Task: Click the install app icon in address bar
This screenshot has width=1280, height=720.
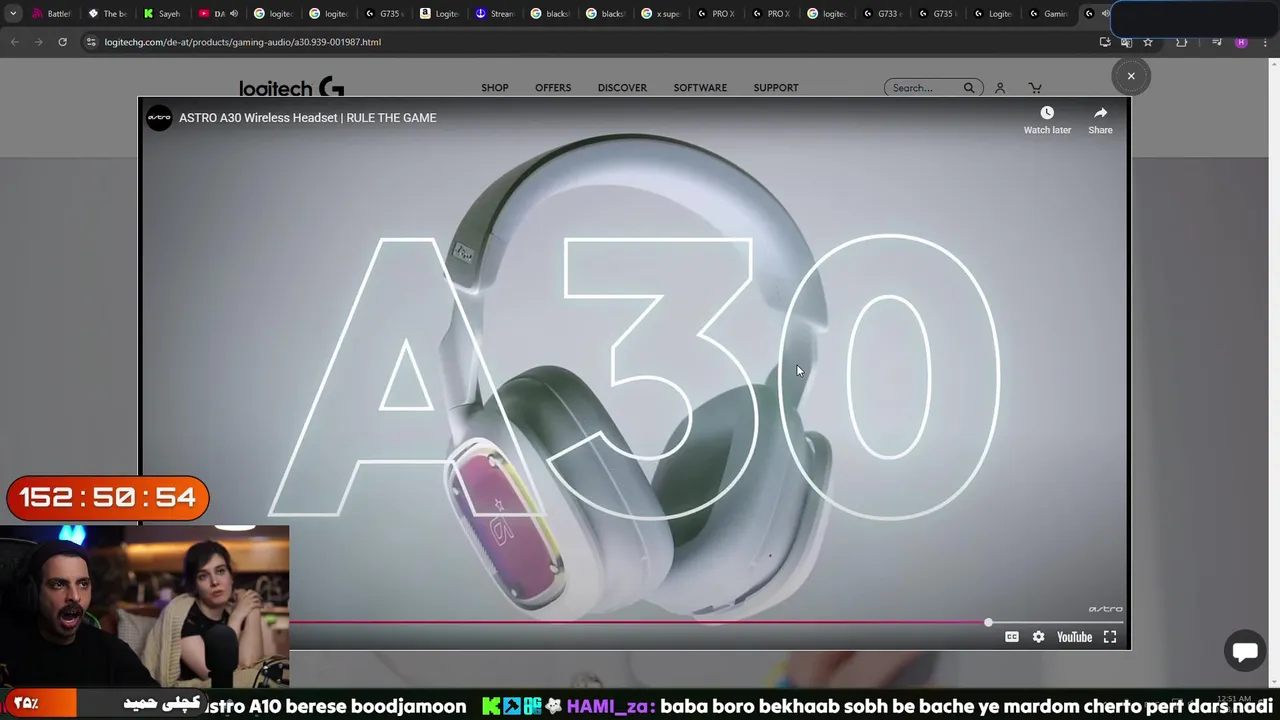Action: 1105,42
